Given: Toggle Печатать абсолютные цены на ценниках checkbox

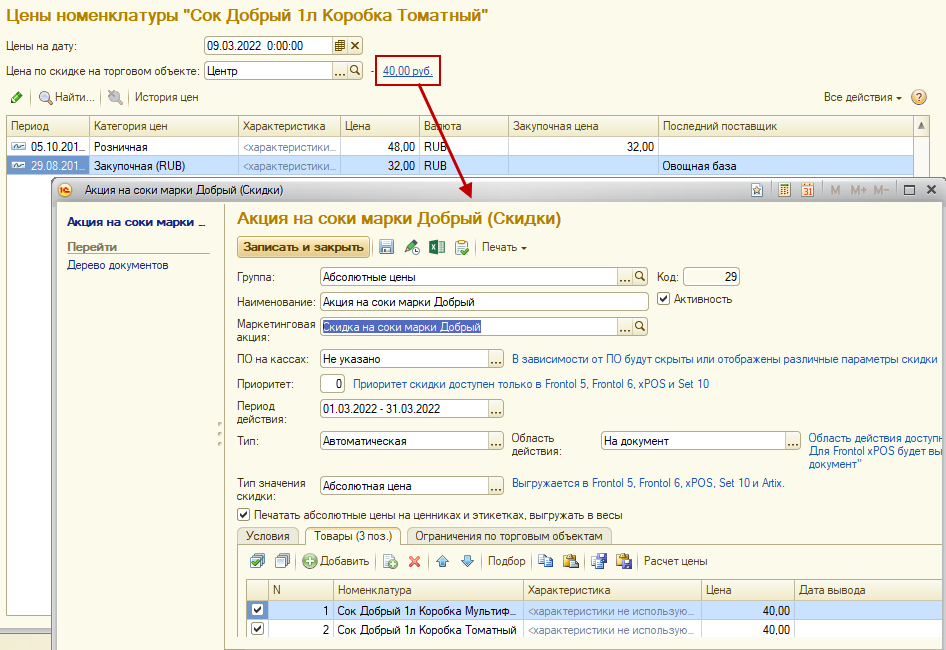Looking at the screenshot, I should pos(244,515).
